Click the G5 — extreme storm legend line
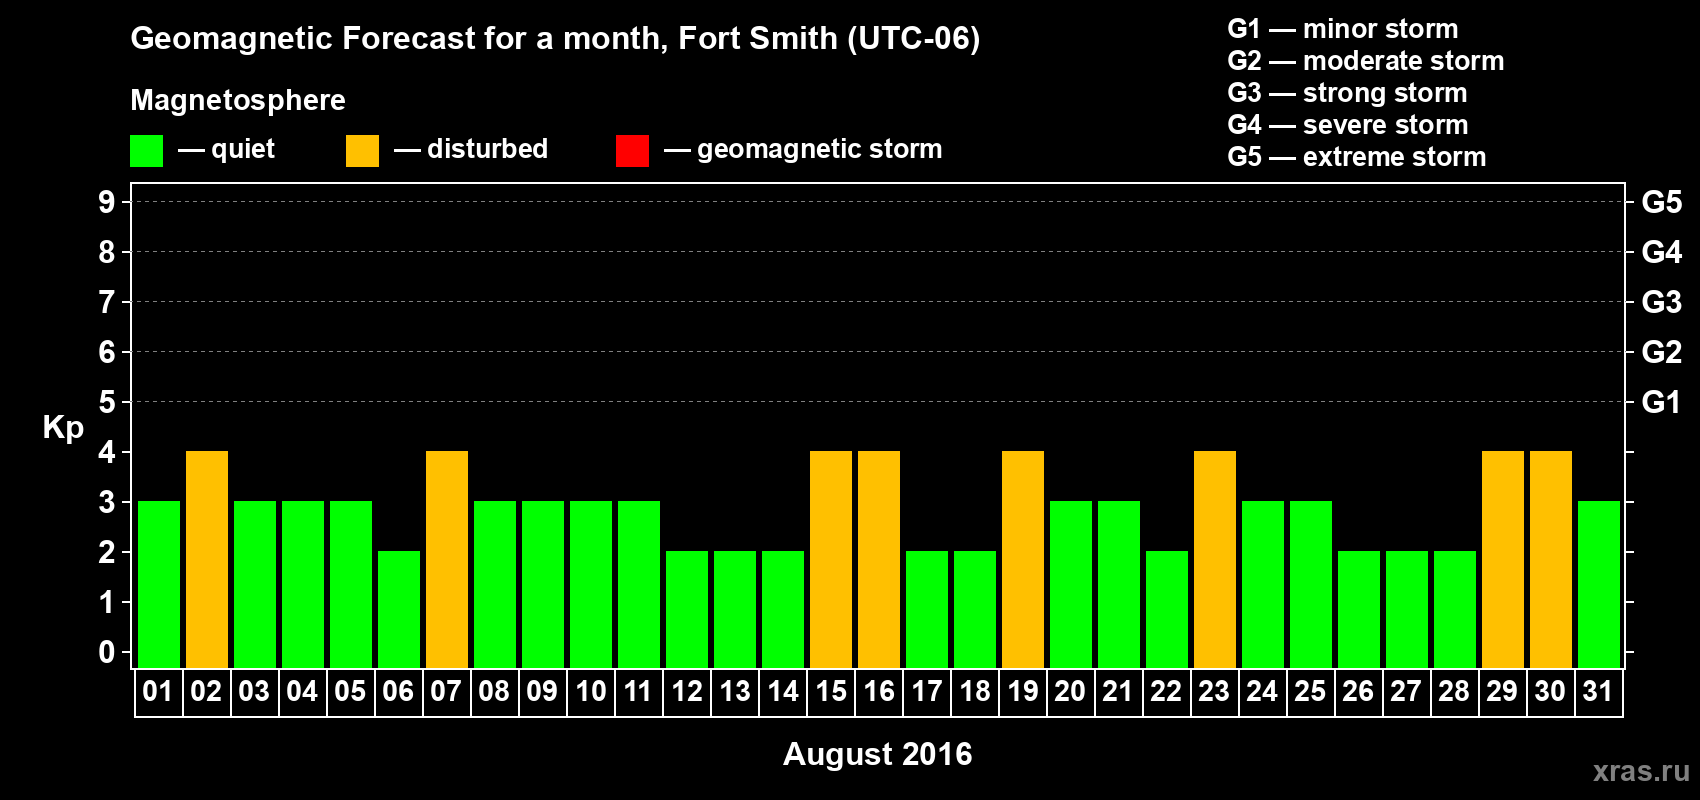The width and height of the screenshot is (1700, 800). [x=1357, y=157]
